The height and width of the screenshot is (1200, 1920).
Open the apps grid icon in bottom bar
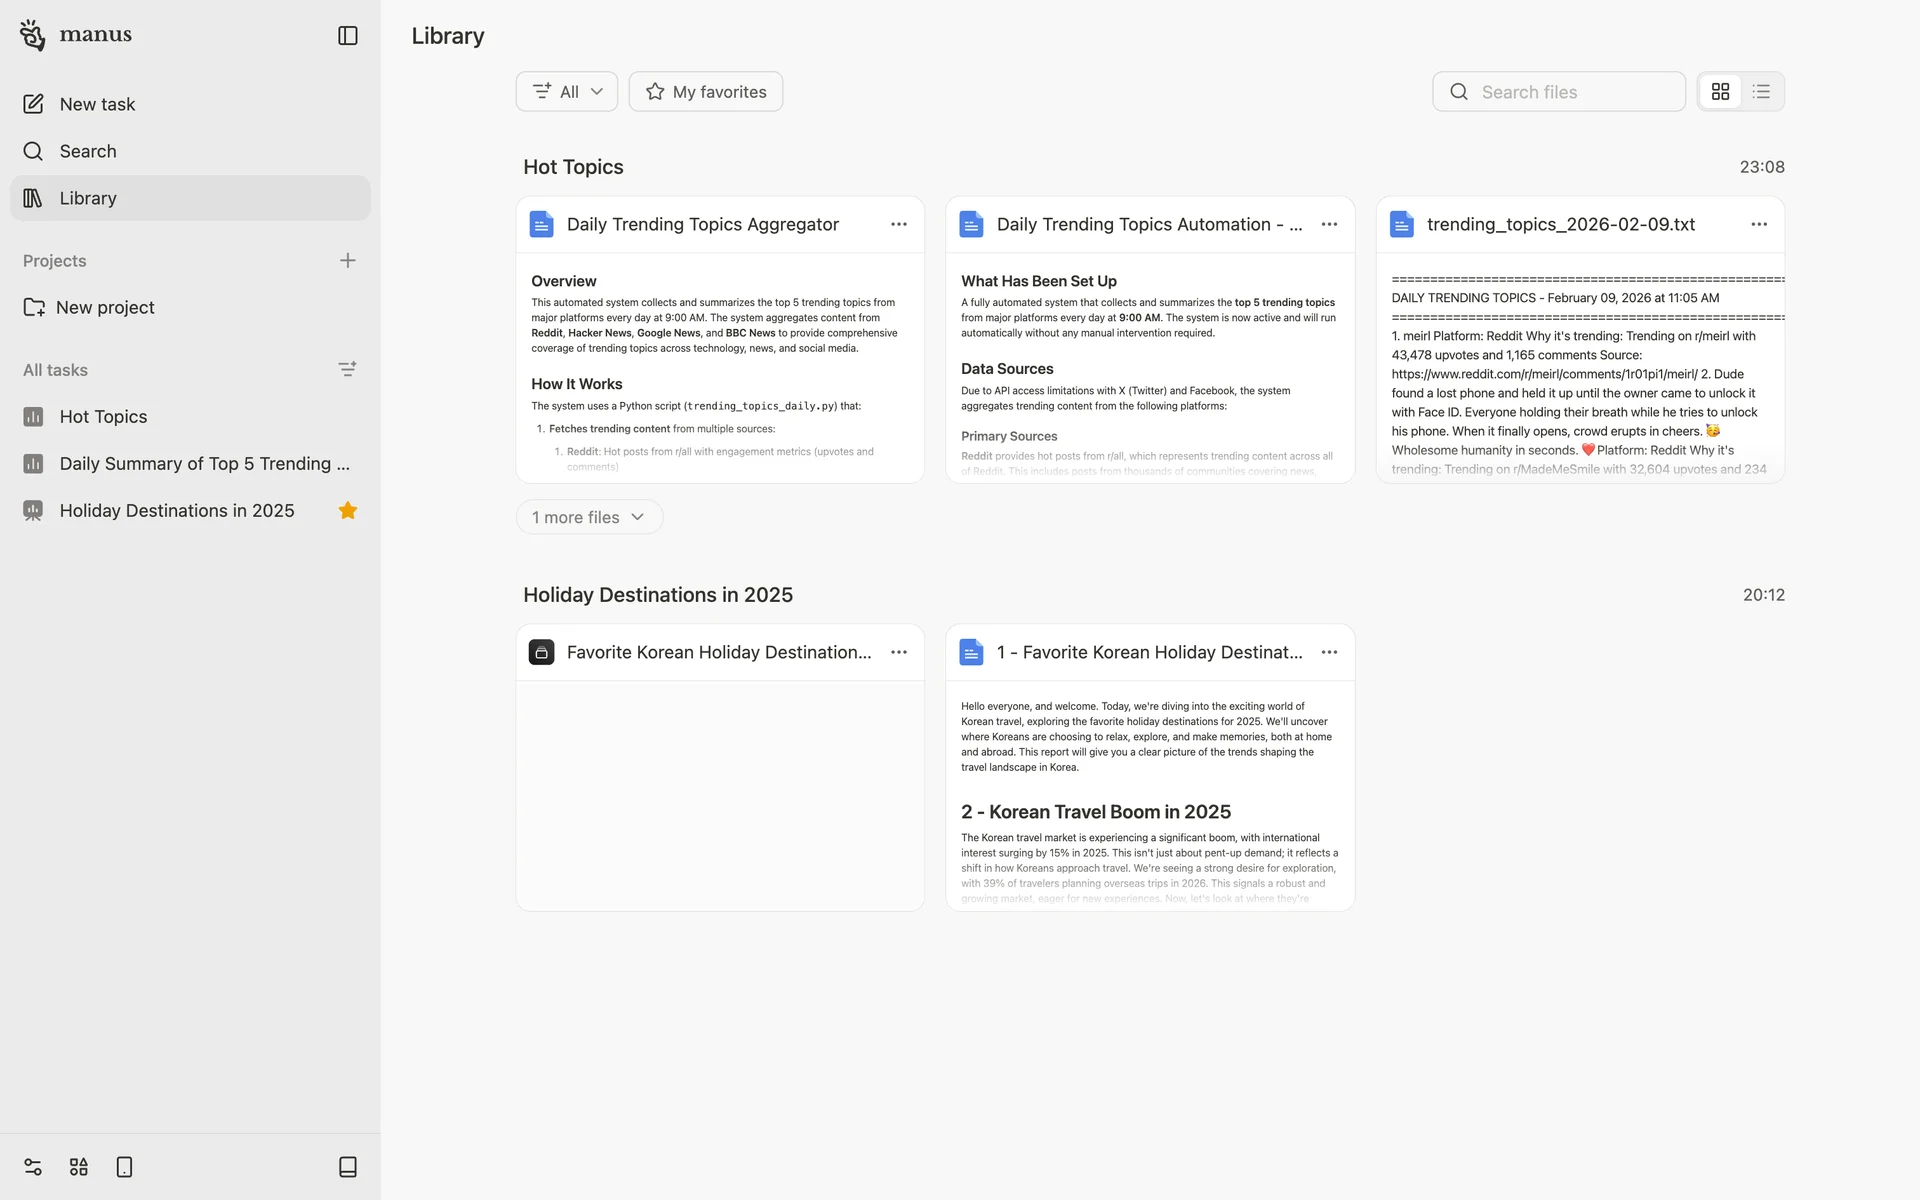coord(79,1167)
